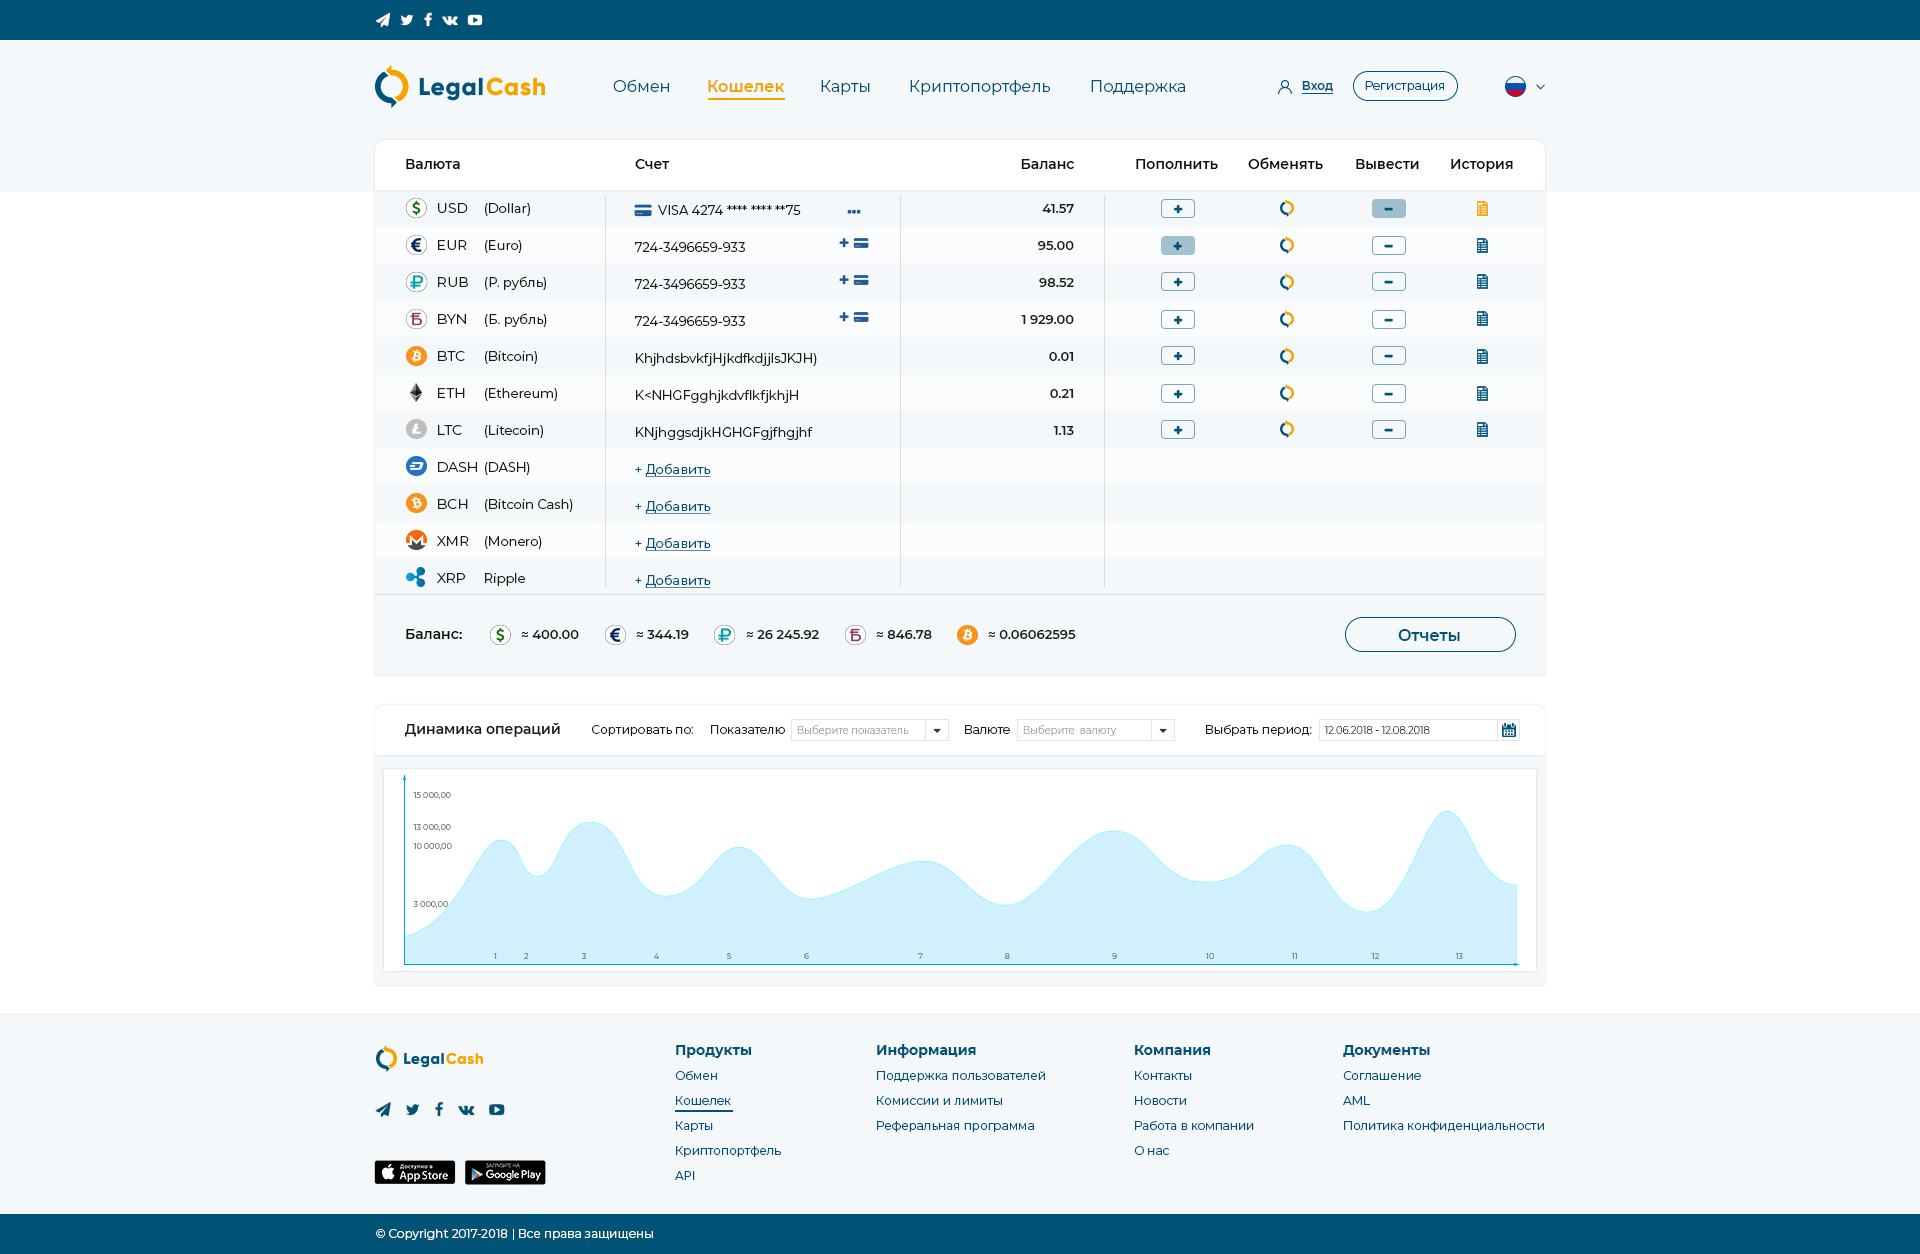Open the Показателю dropdown selector
This screenshot has height=1254, width=1920.
coord(868,730)
